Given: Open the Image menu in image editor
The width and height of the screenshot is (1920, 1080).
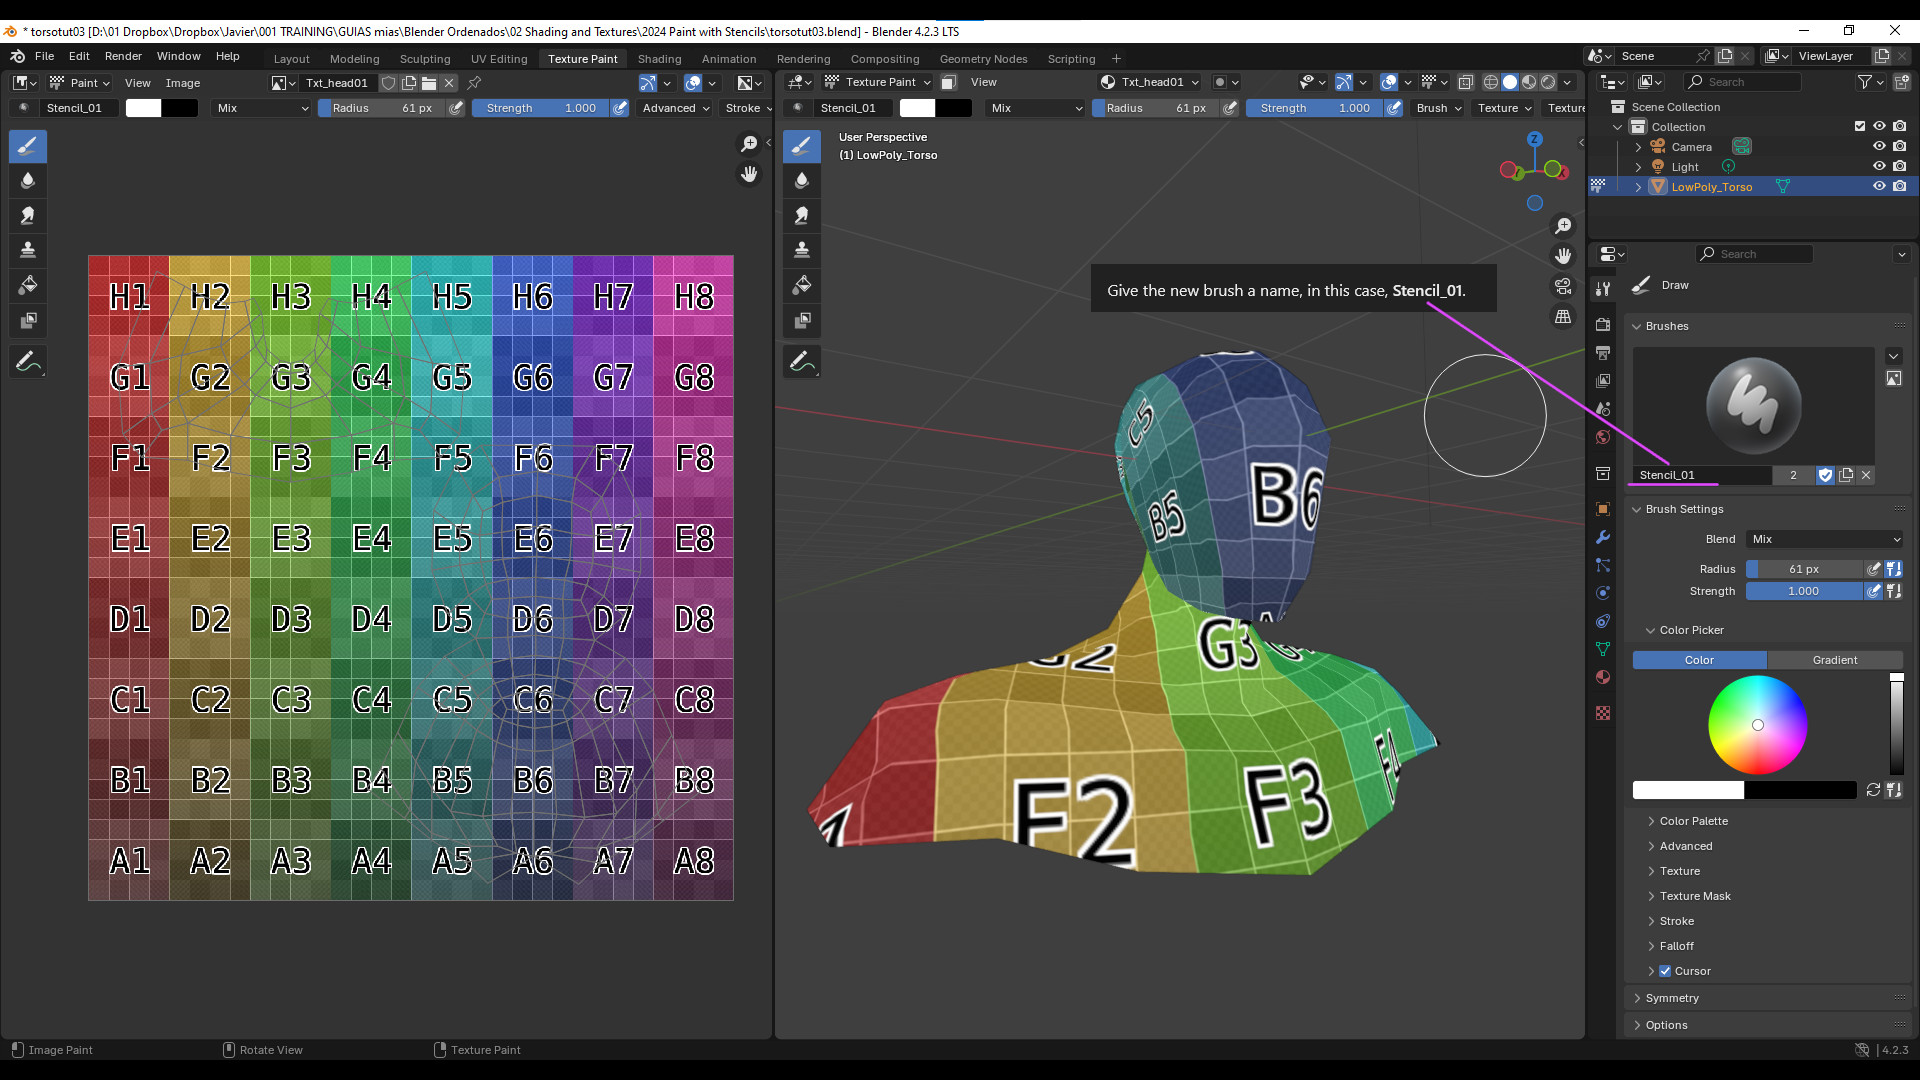Looking at the screenshot, I should click(182, 83).
